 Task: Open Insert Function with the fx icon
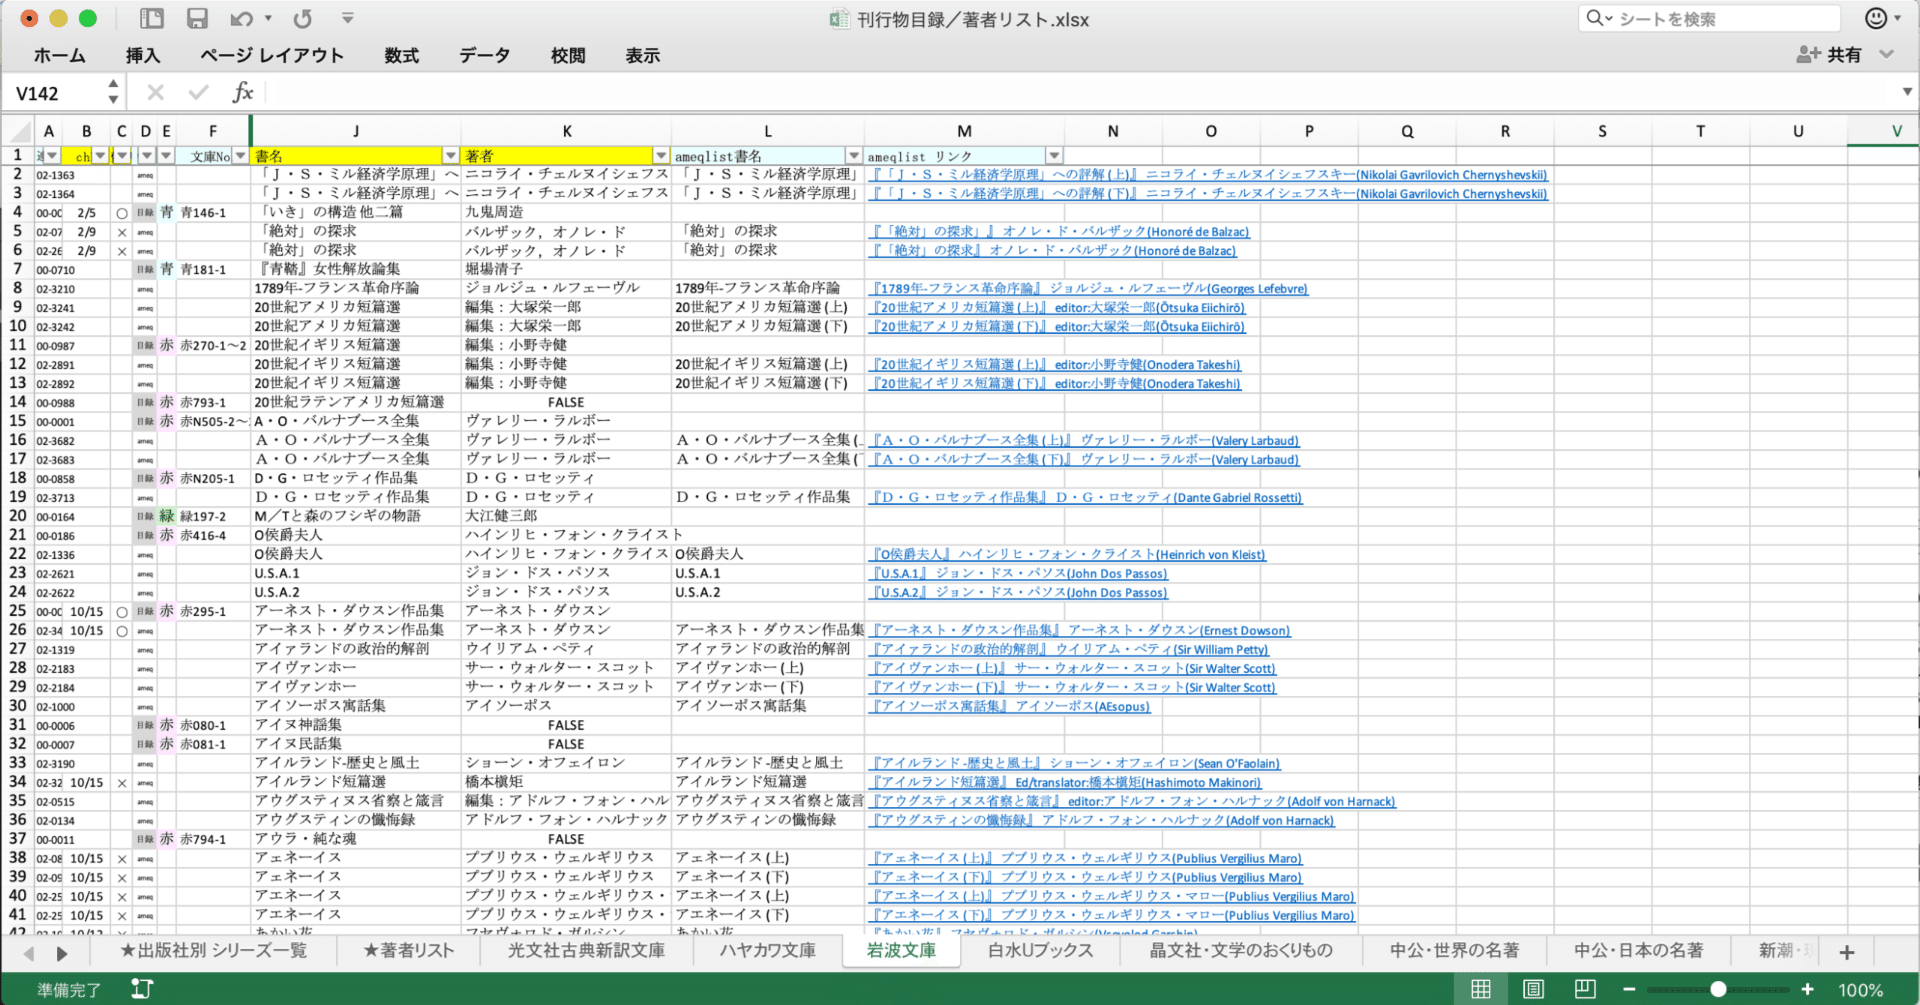[x=243, y=93]
